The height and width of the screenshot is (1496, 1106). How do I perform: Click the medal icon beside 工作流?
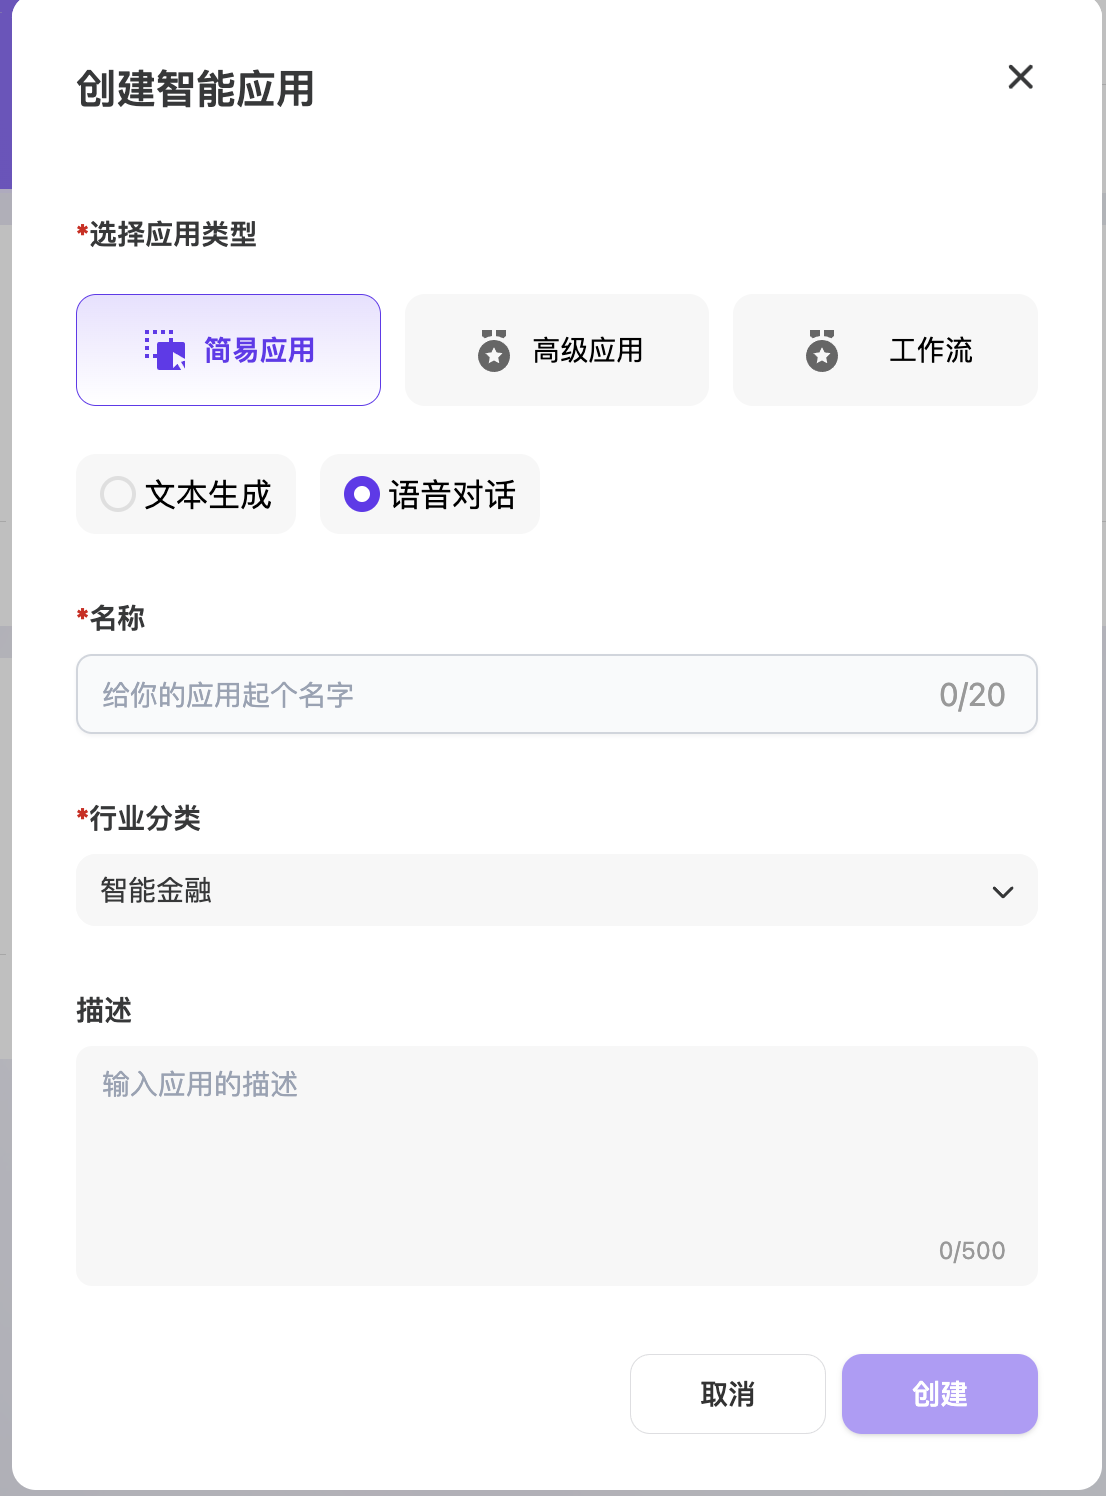point(822,351)
